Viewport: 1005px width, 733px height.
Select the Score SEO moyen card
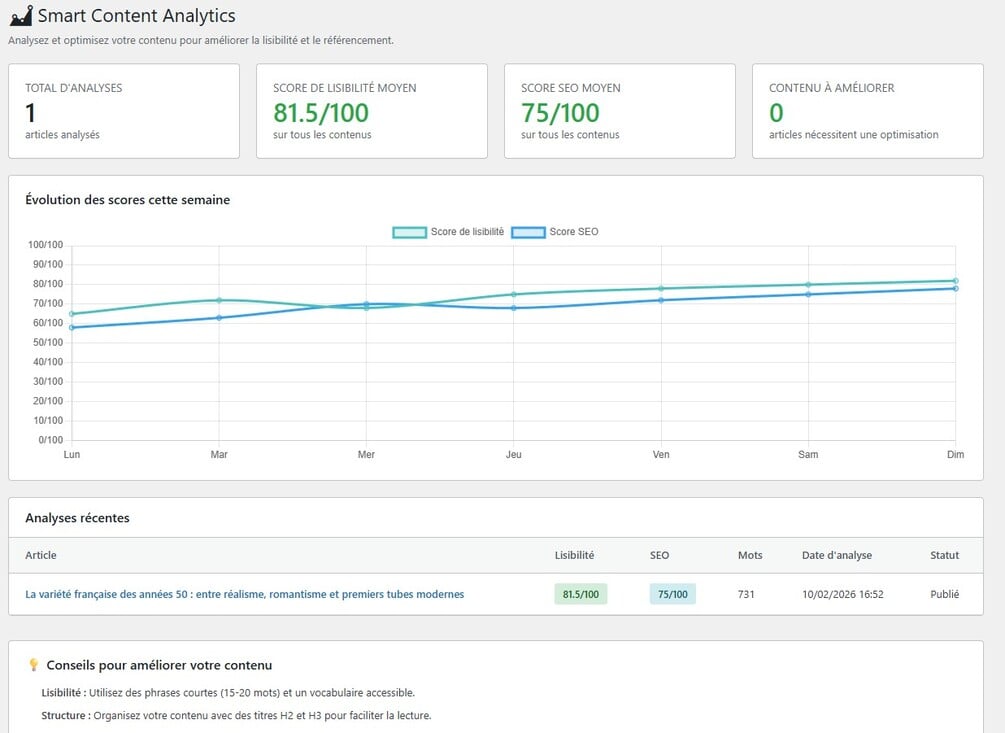pyautogui.click(x=620, y=111)
